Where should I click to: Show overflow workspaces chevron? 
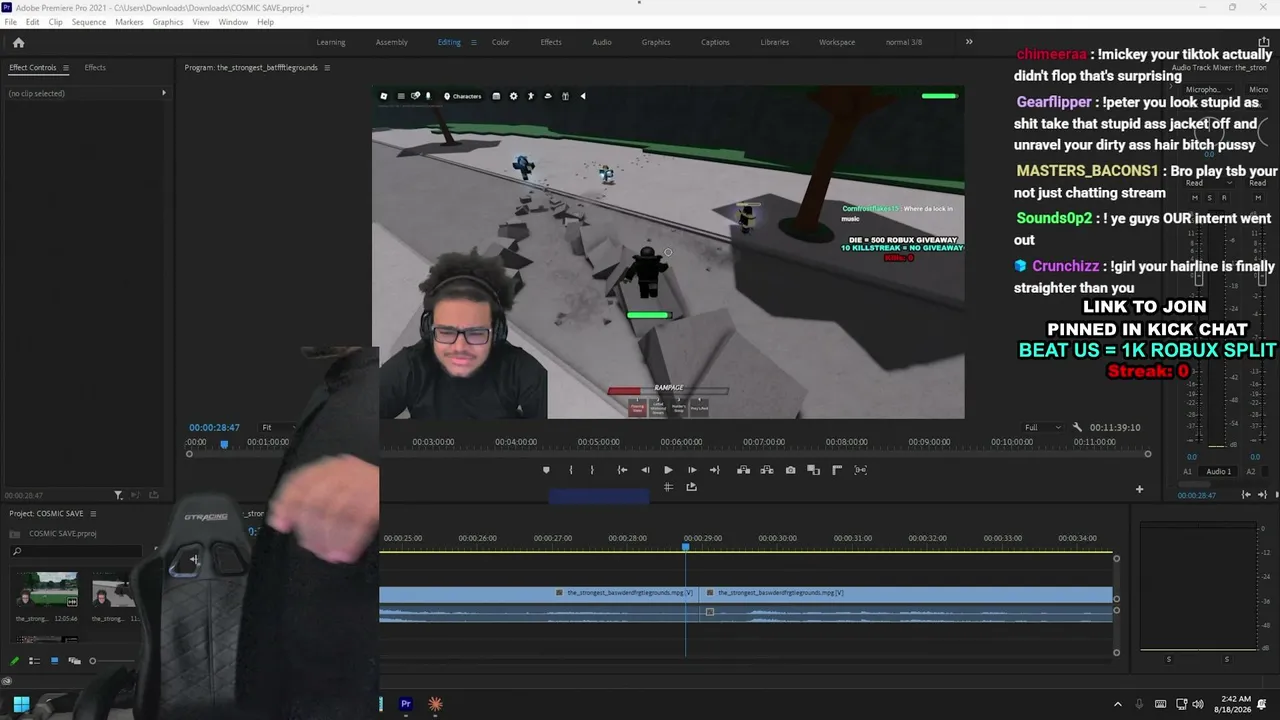click(969, 42)
